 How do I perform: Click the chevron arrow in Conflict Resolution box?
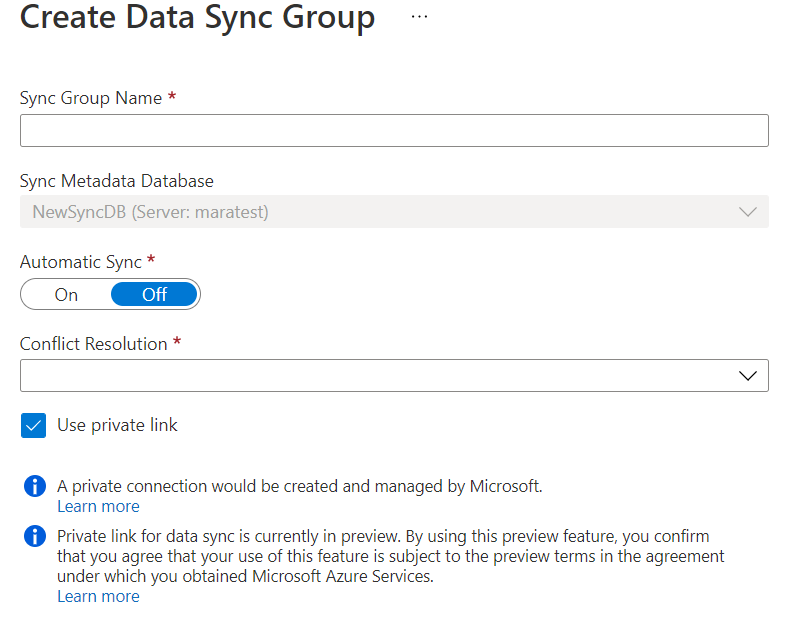pos(747,375)
